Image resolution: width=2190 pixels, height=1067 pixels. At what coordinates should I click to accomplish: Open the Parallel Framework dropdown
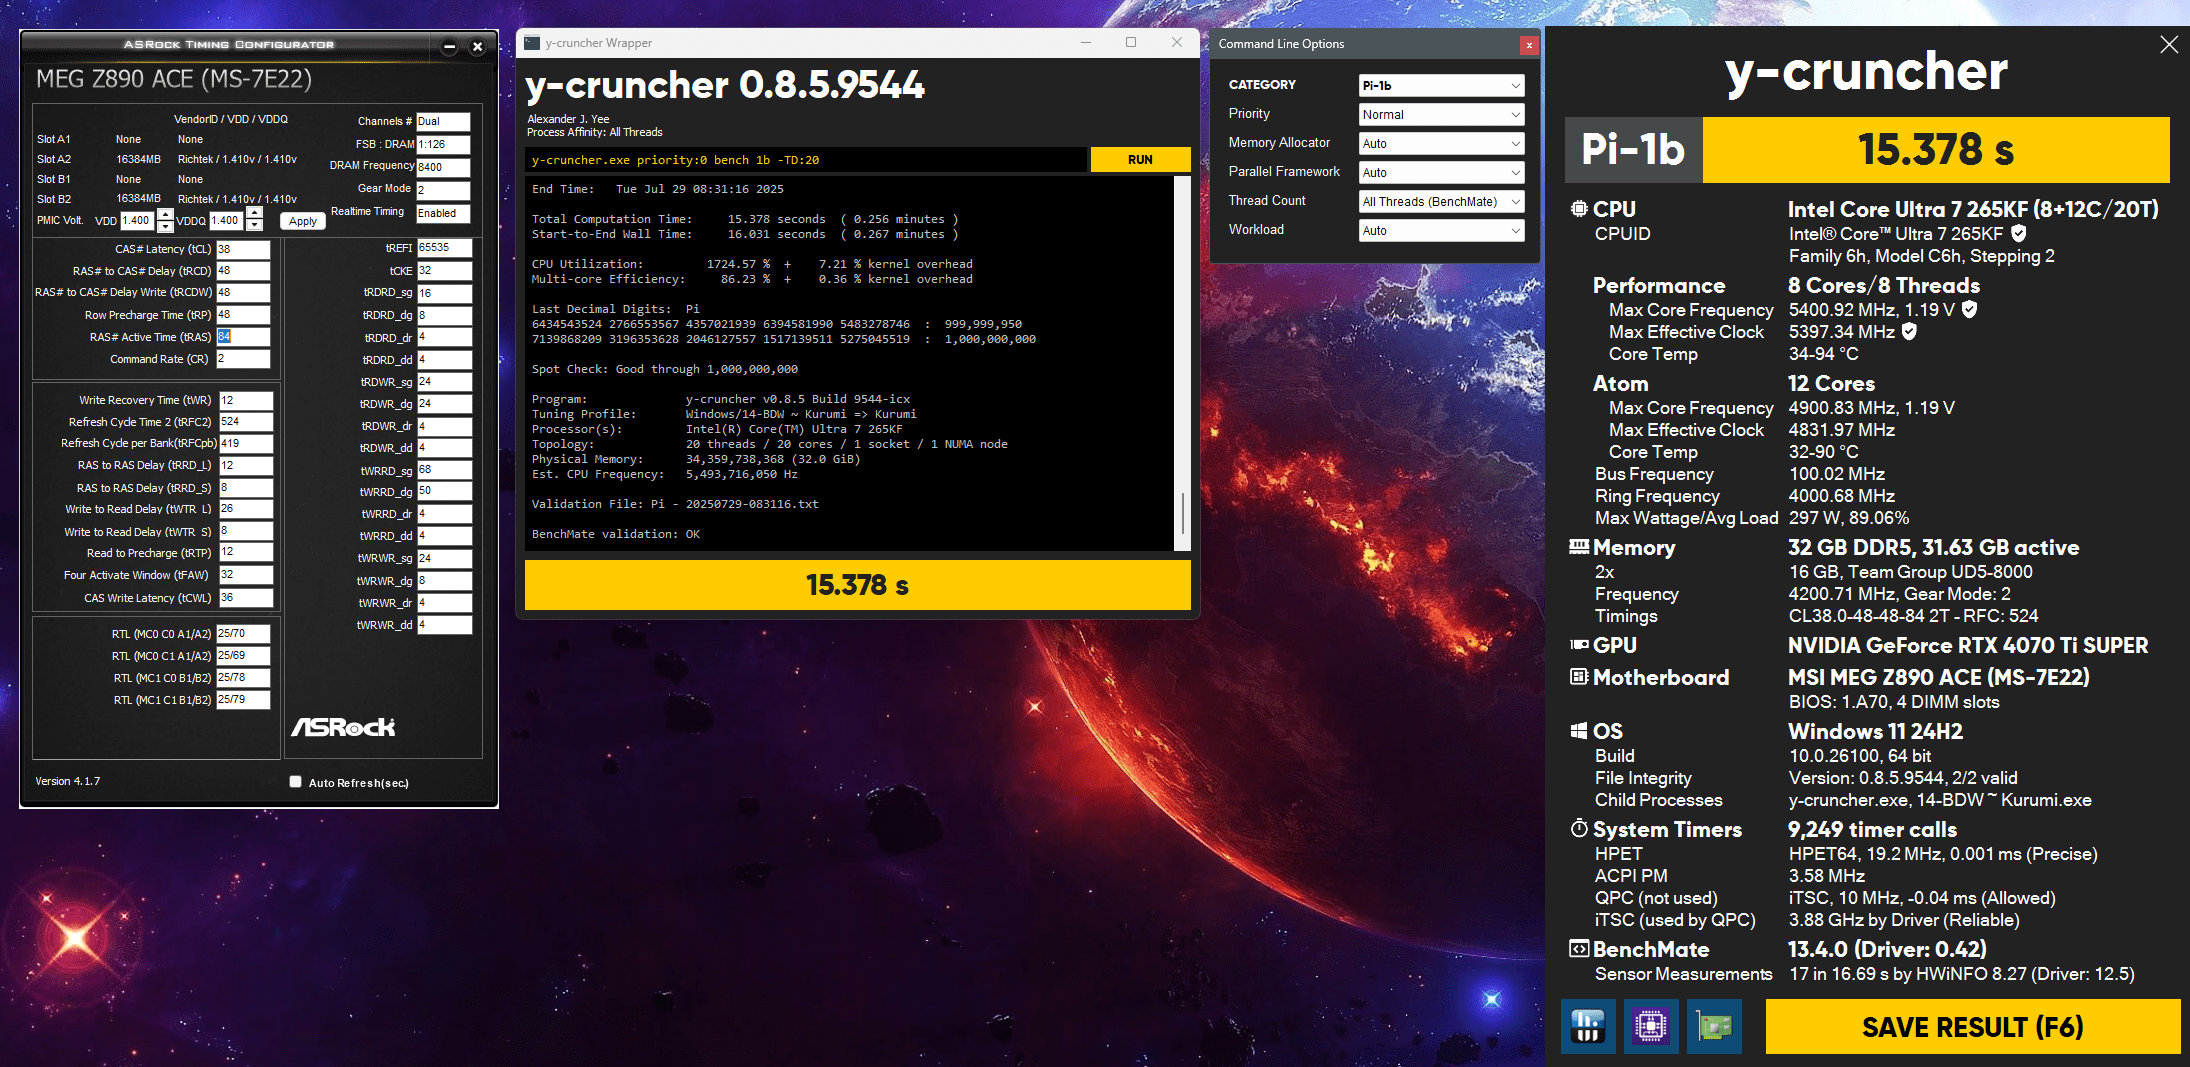click(x=1441, y=172)
